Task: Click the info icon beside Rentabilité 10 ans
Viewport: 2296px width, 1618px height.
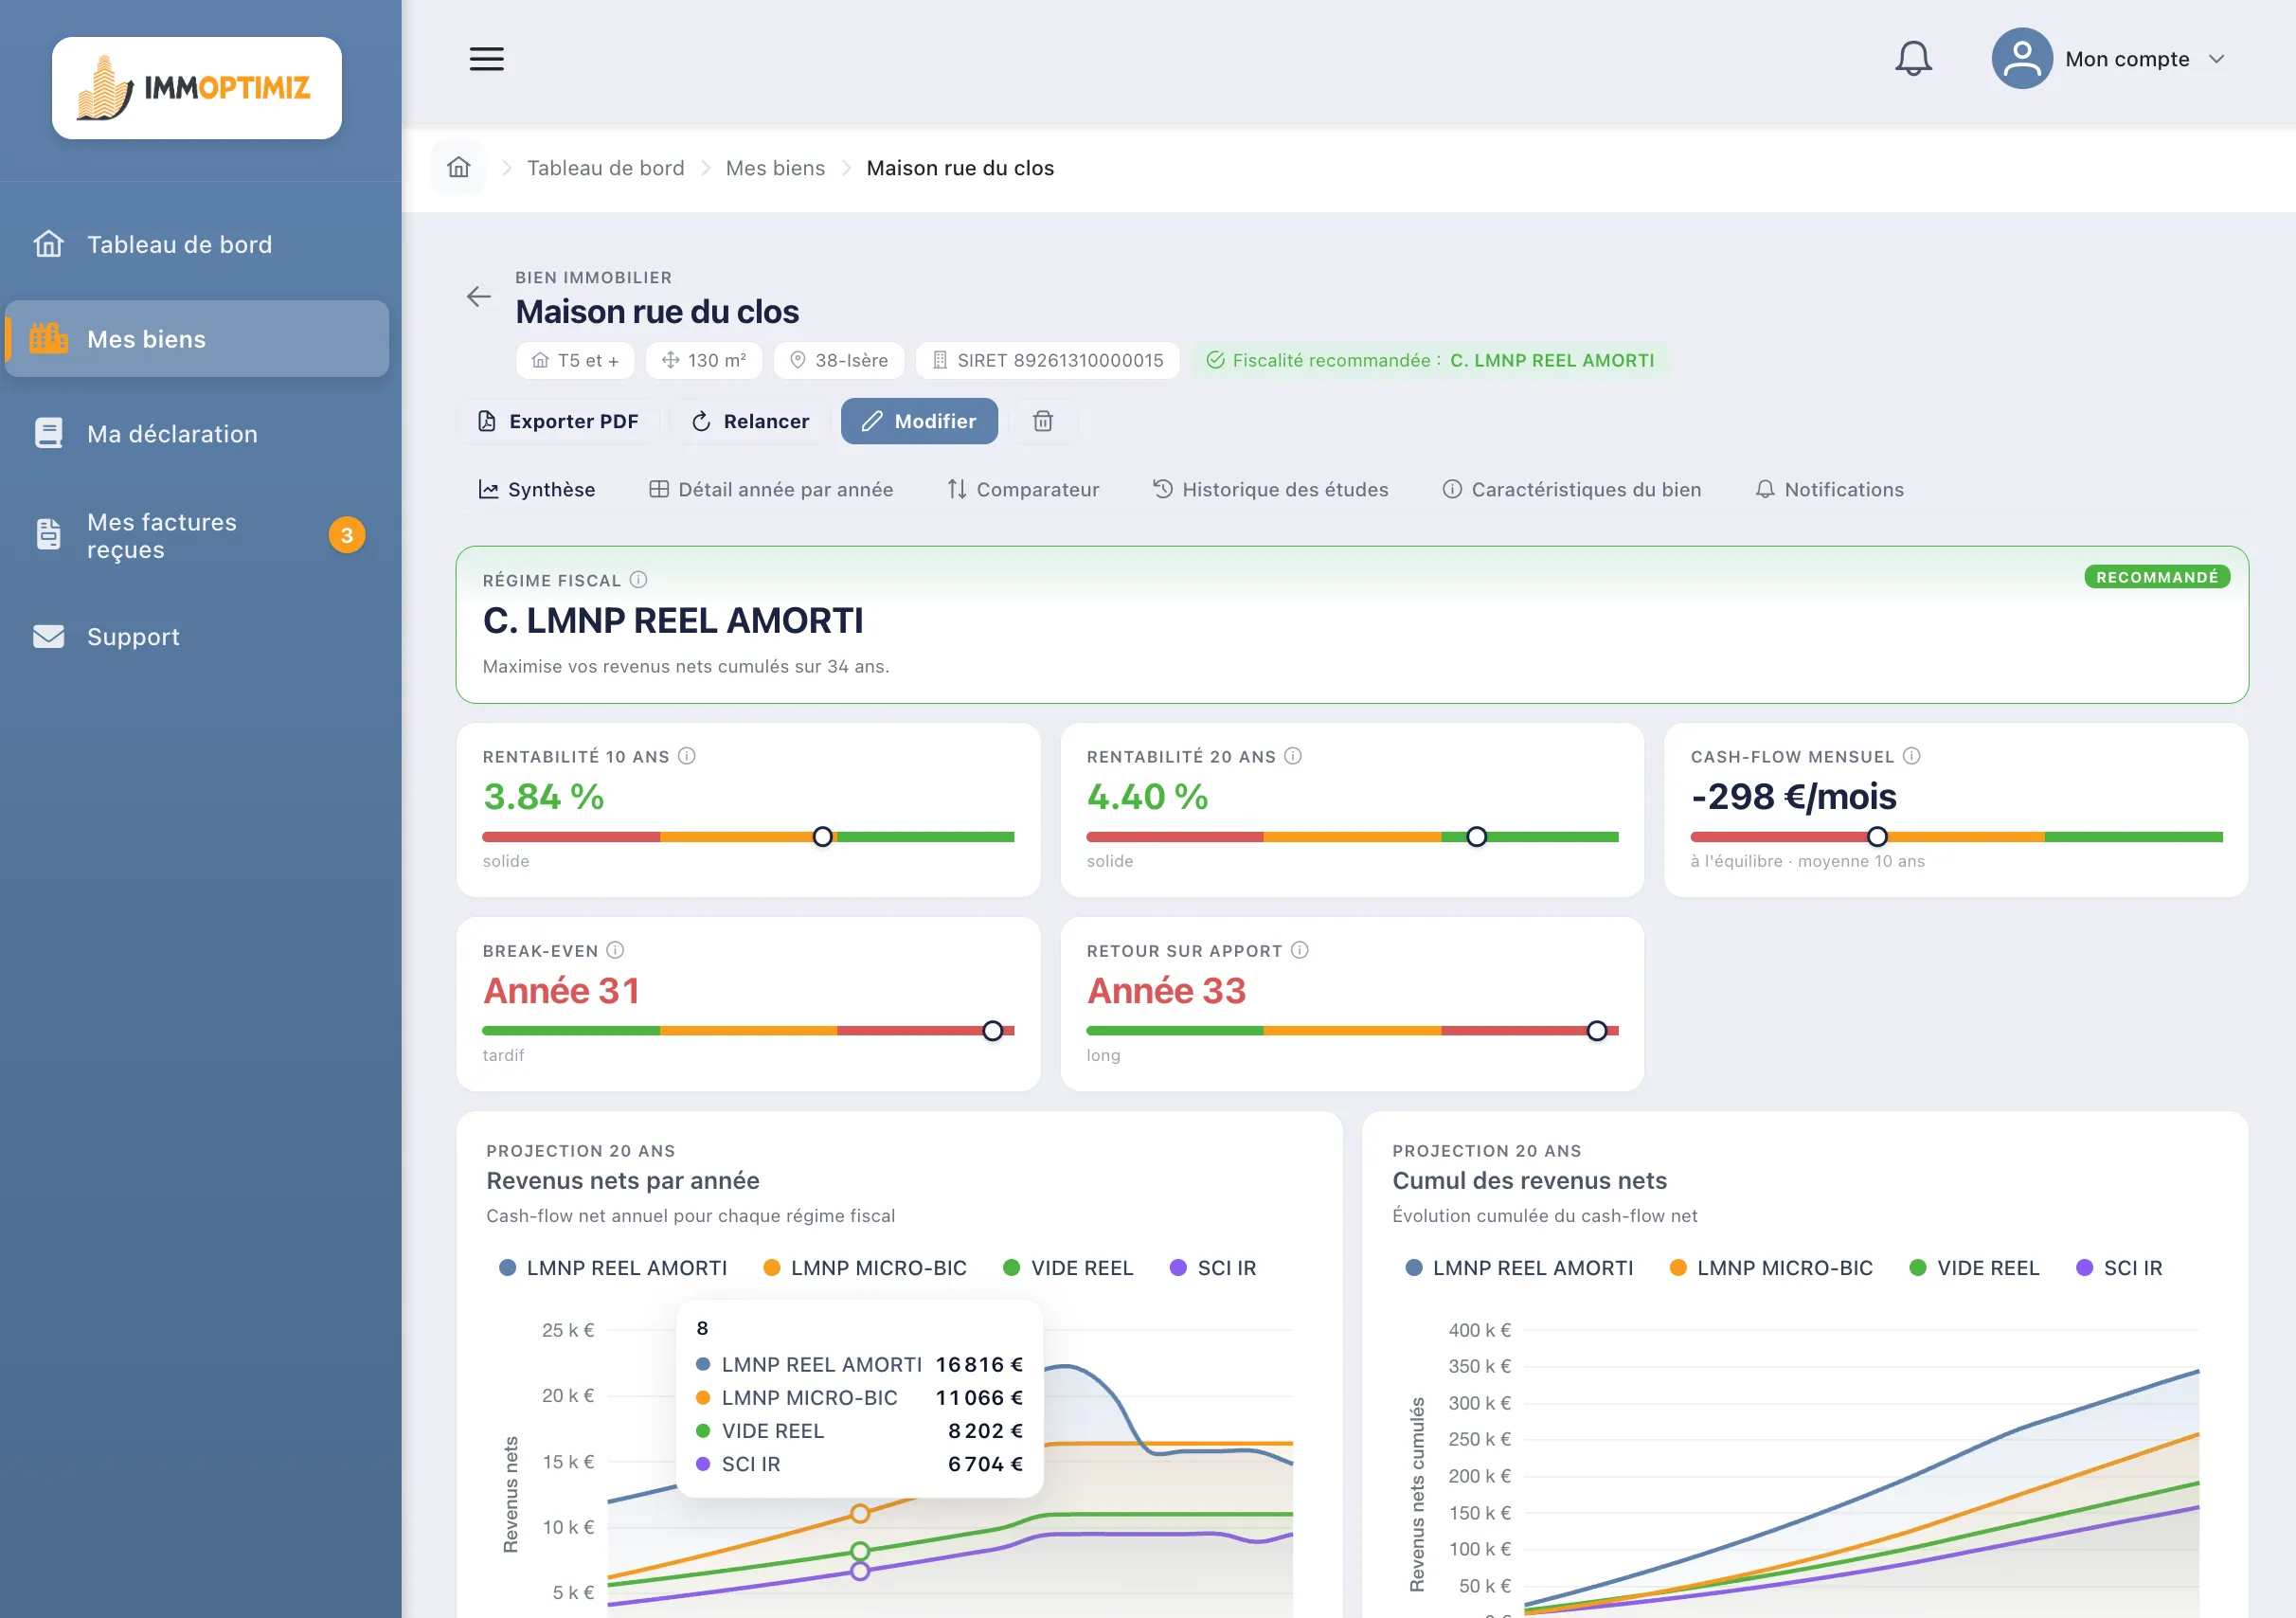Action: tap(687, 756)
